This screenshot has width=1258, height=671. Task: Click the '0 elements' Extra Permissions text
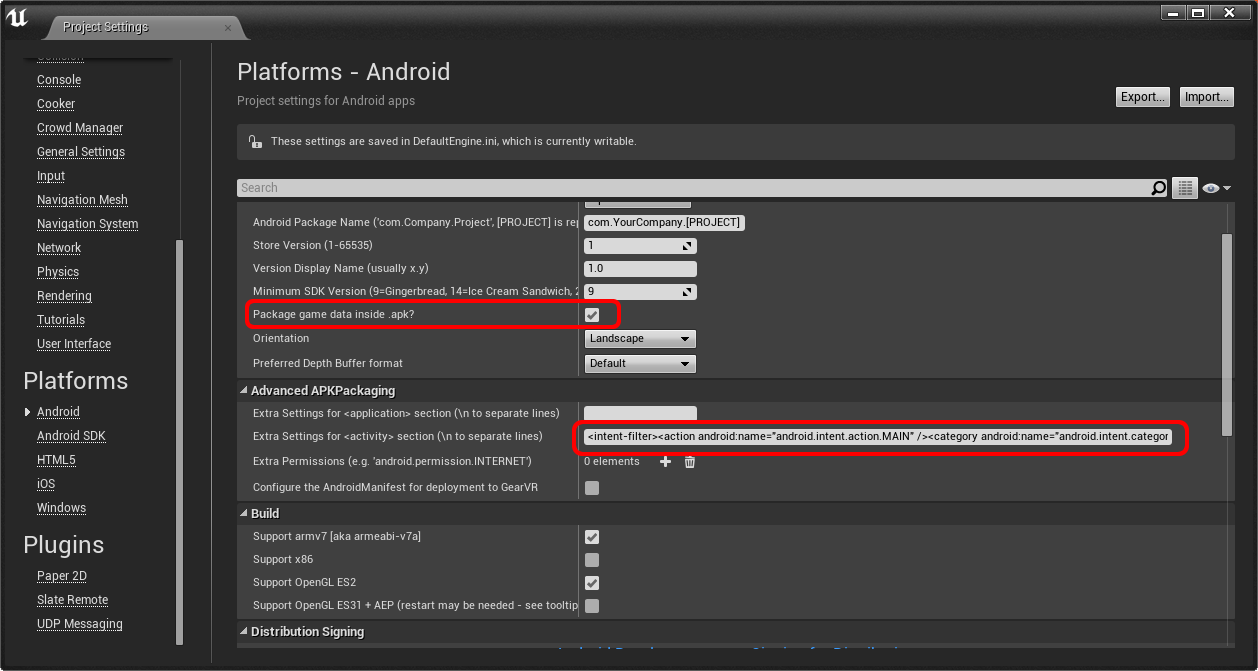(611, 461)
